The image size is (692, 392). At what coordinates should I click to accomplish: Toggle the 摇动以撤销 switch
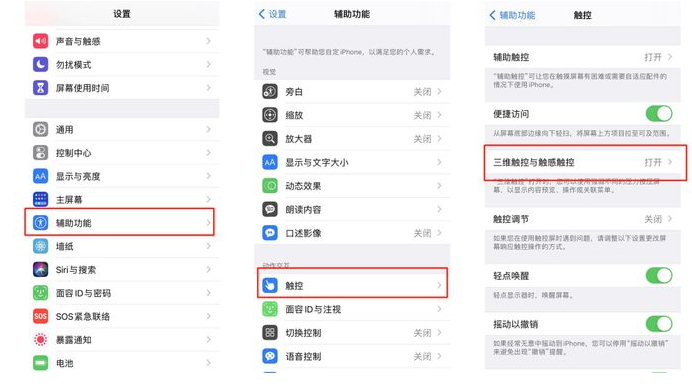pyautogui.click(x=659, y=324)
